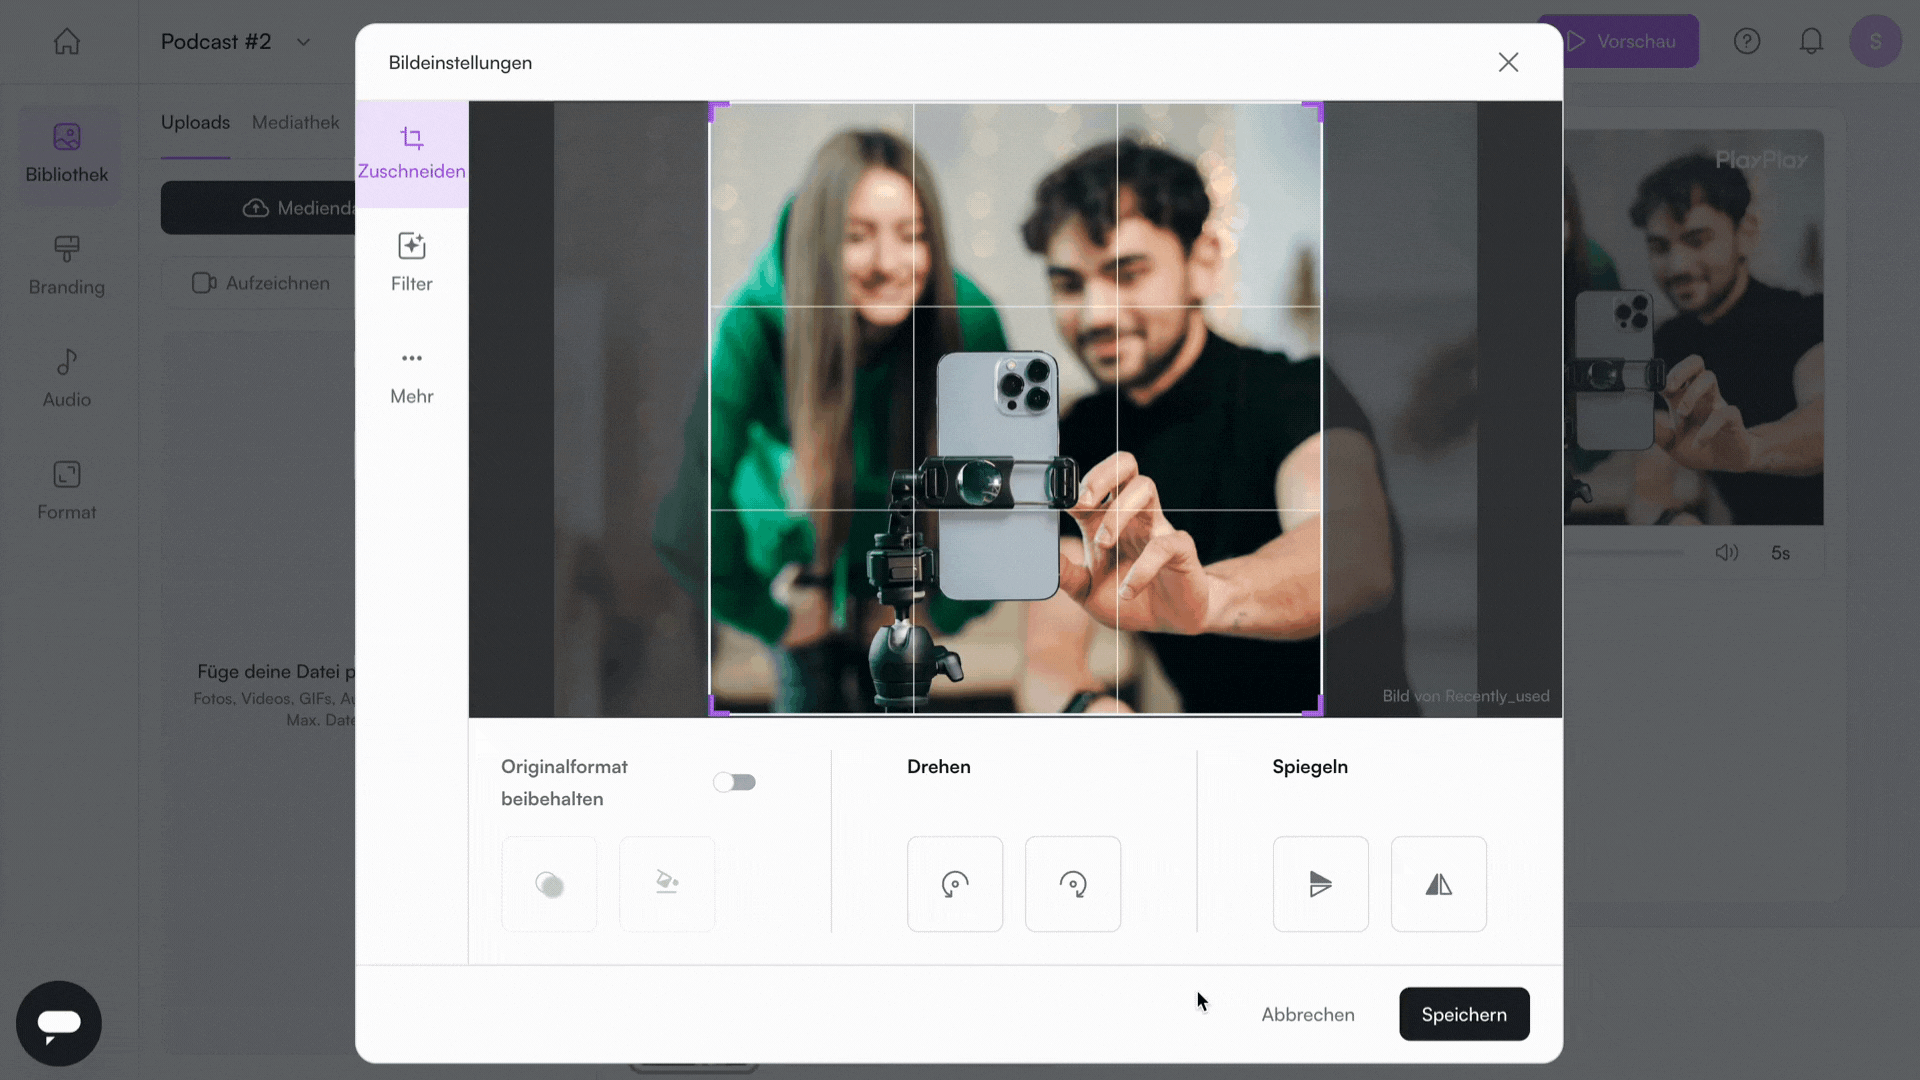The image size is (1920, 1080).
Task: Click the bottom-right crop corner handle
Action: coord(1315,708)
